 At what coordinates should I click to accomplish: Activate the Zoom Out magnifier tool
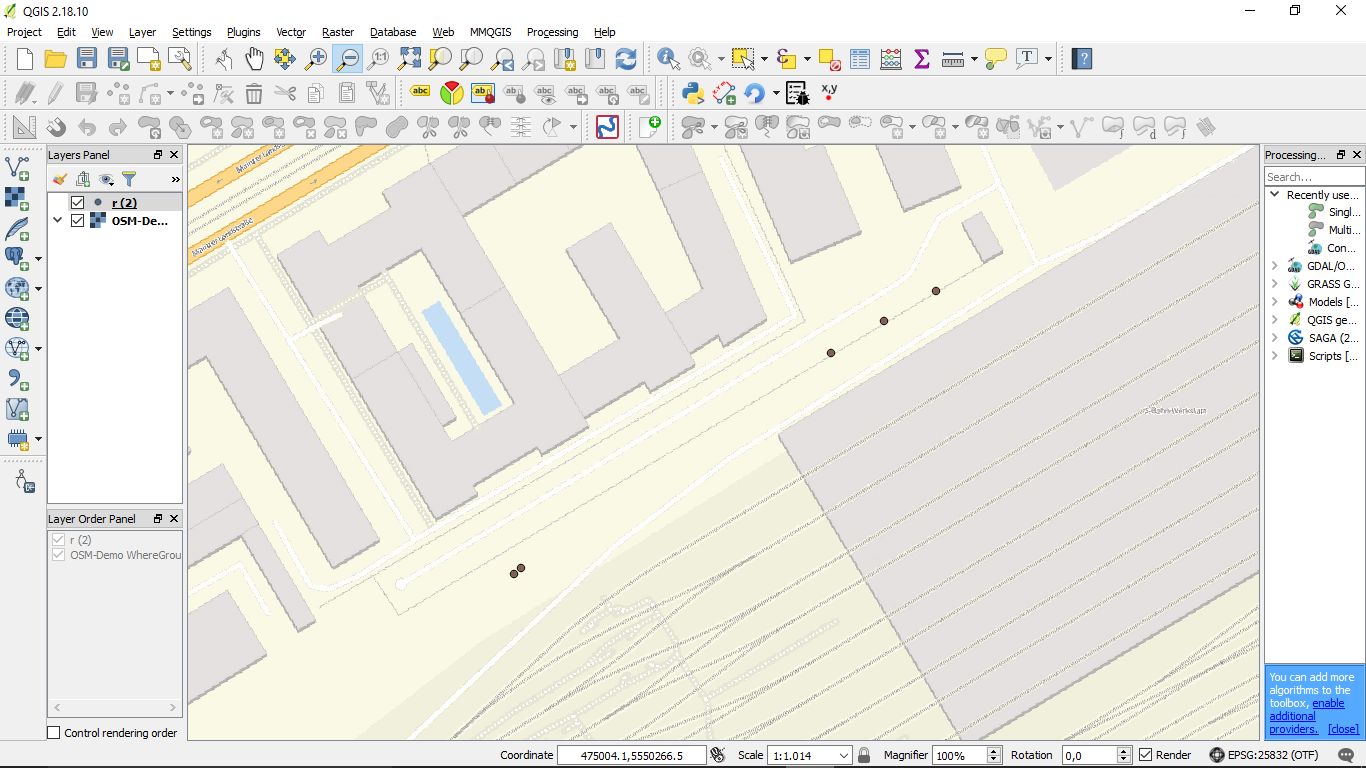(x=347, y=59)
